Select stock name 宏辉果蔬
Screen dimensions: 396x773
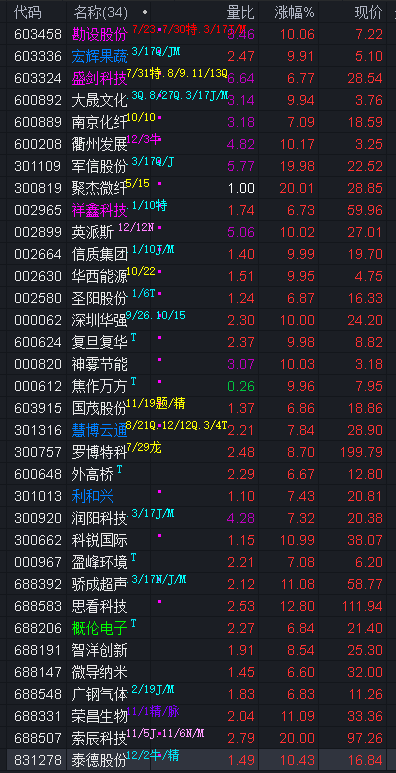tap(100, 56)
